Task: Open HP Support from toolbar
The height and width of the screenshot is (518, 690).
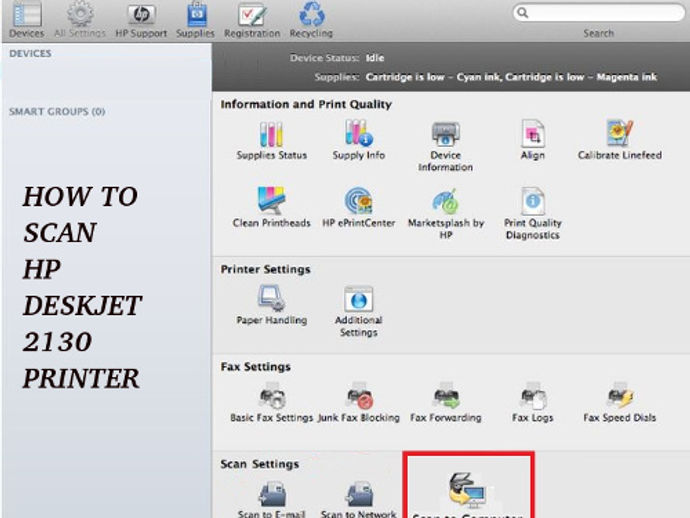Action: tap(141, 19)
